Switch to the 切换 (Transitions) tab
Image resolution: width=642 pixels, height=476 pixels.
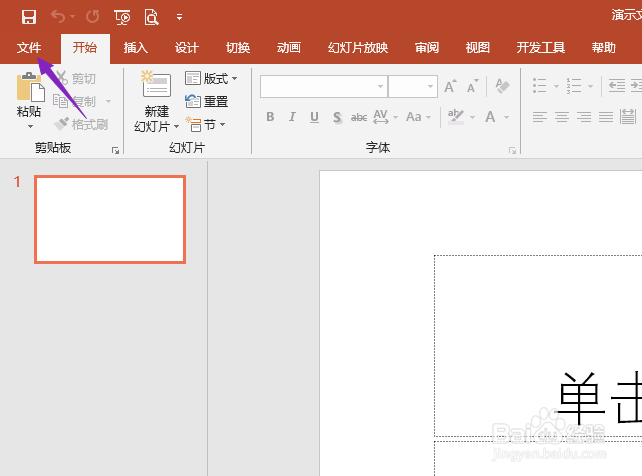(238, 48)
